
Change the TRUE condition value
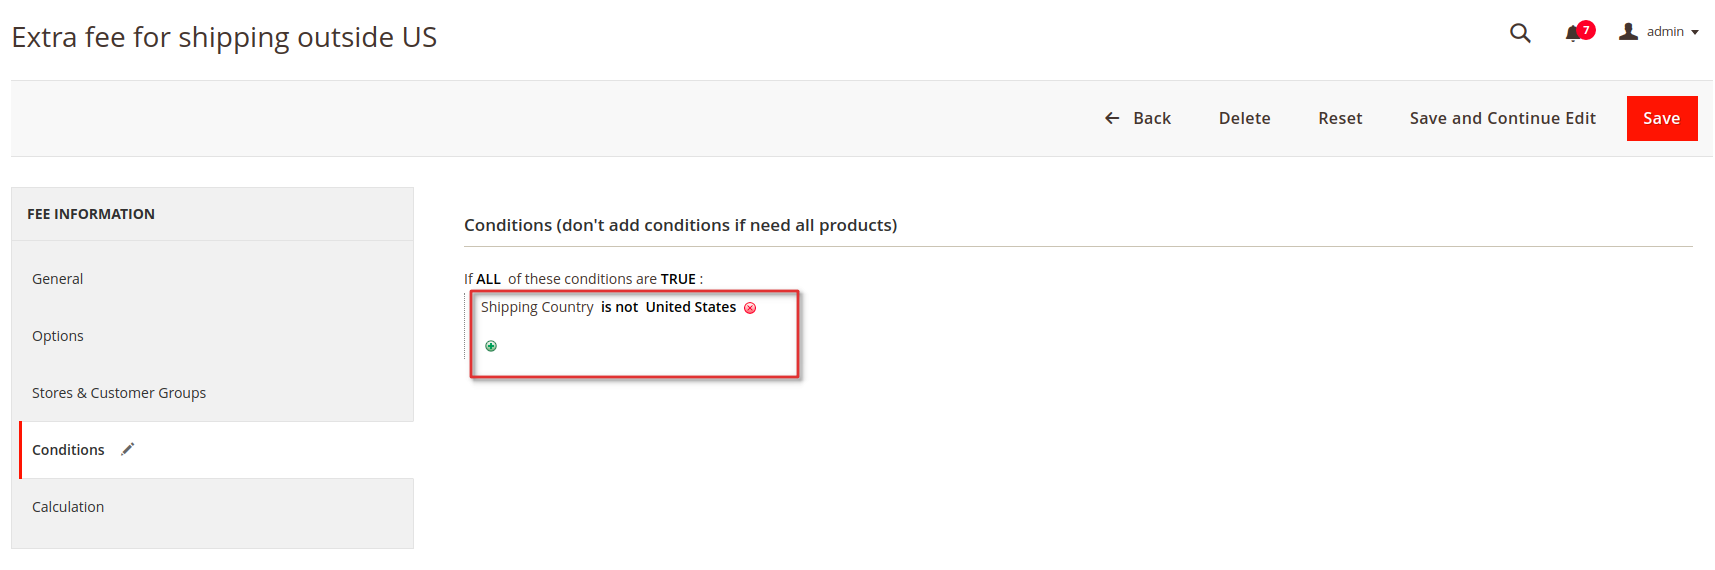click(x=678, y=279)
